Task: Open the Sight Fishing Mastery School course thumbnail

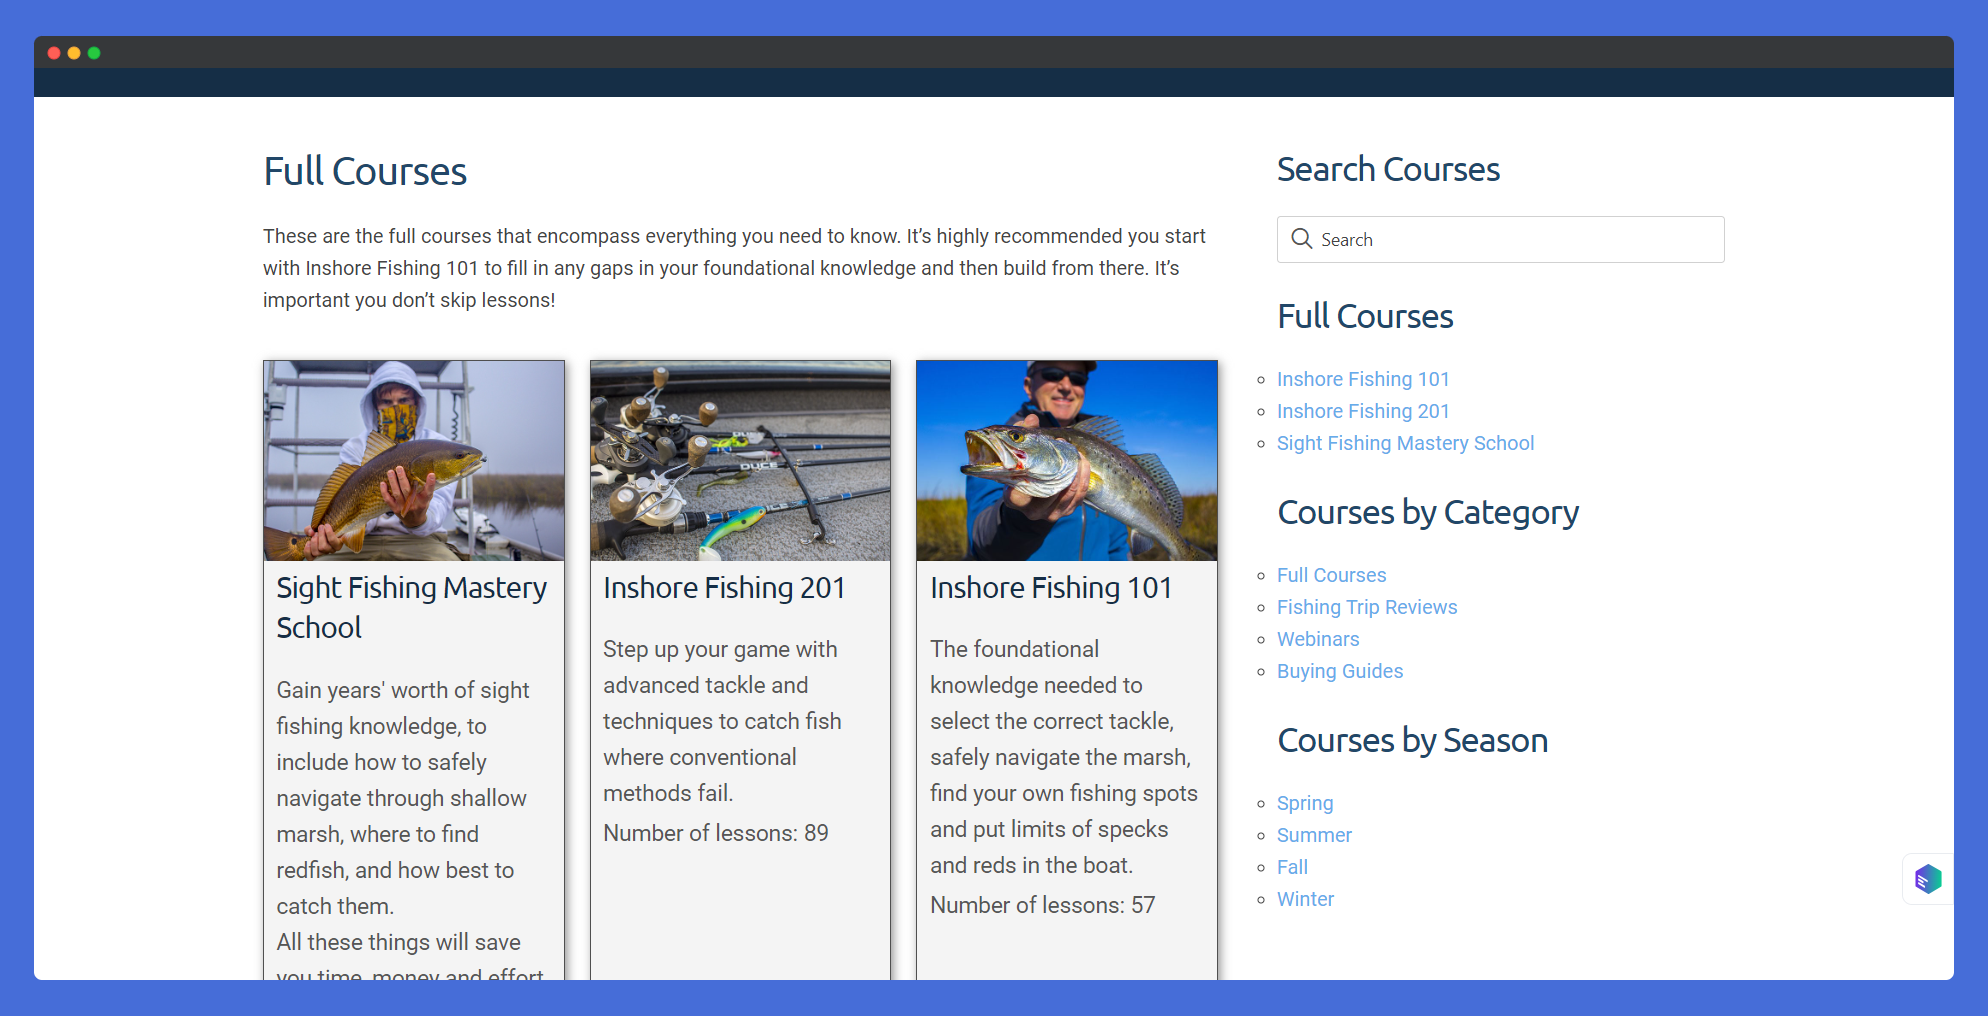Action: 413,460
